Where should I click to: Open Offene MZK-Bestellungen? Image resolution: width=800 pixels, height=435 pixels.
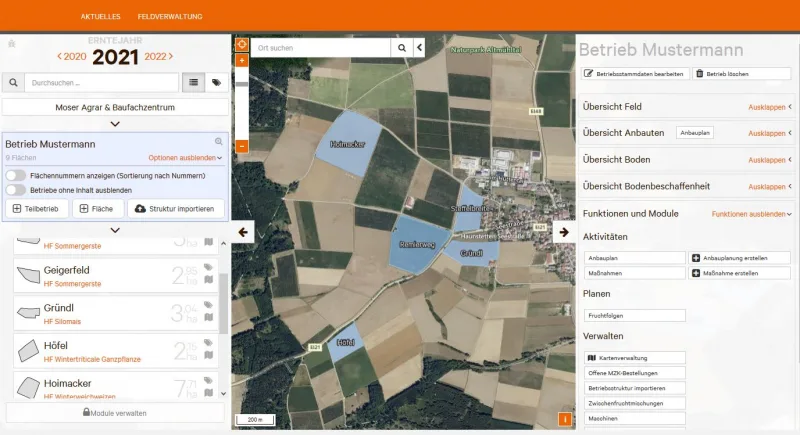tap(635, 373)
